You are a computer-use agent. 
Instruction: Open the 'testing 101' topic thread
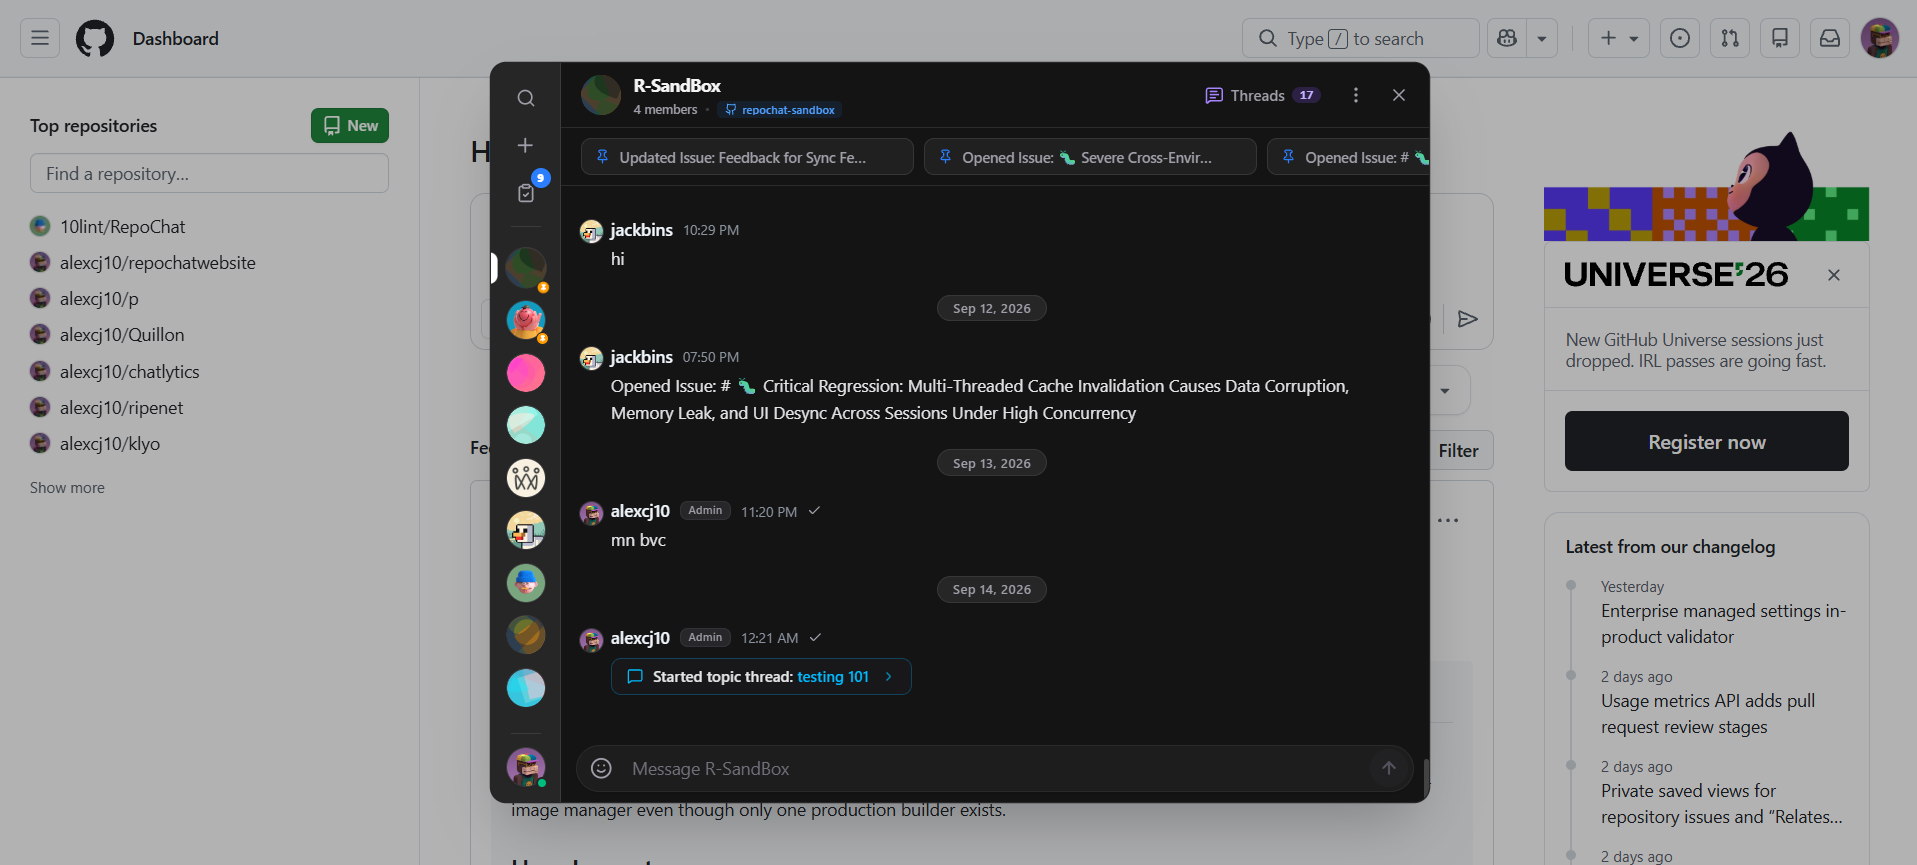pos(761,677)
